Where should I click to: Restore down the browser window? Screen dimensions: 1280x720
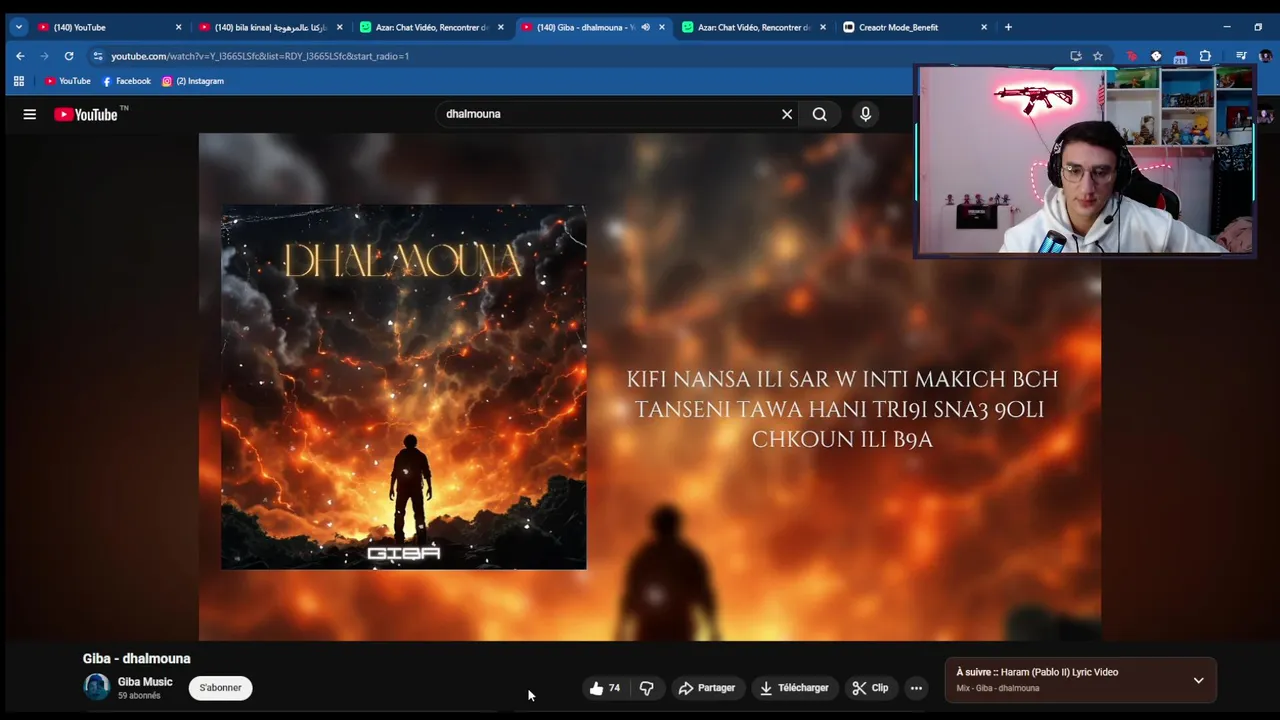click(1258, 27)
